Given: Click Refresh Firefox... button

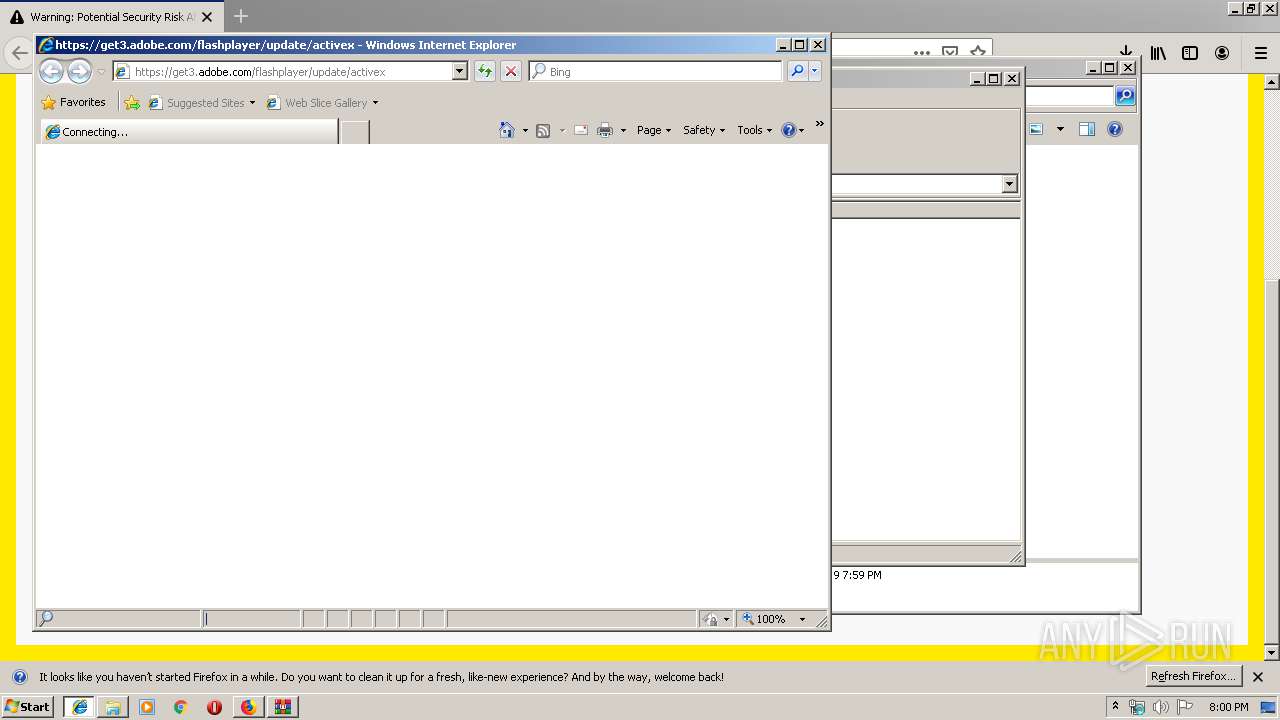Looking at the screenshot, I should pyautogui.click(x=1194, y=676).
